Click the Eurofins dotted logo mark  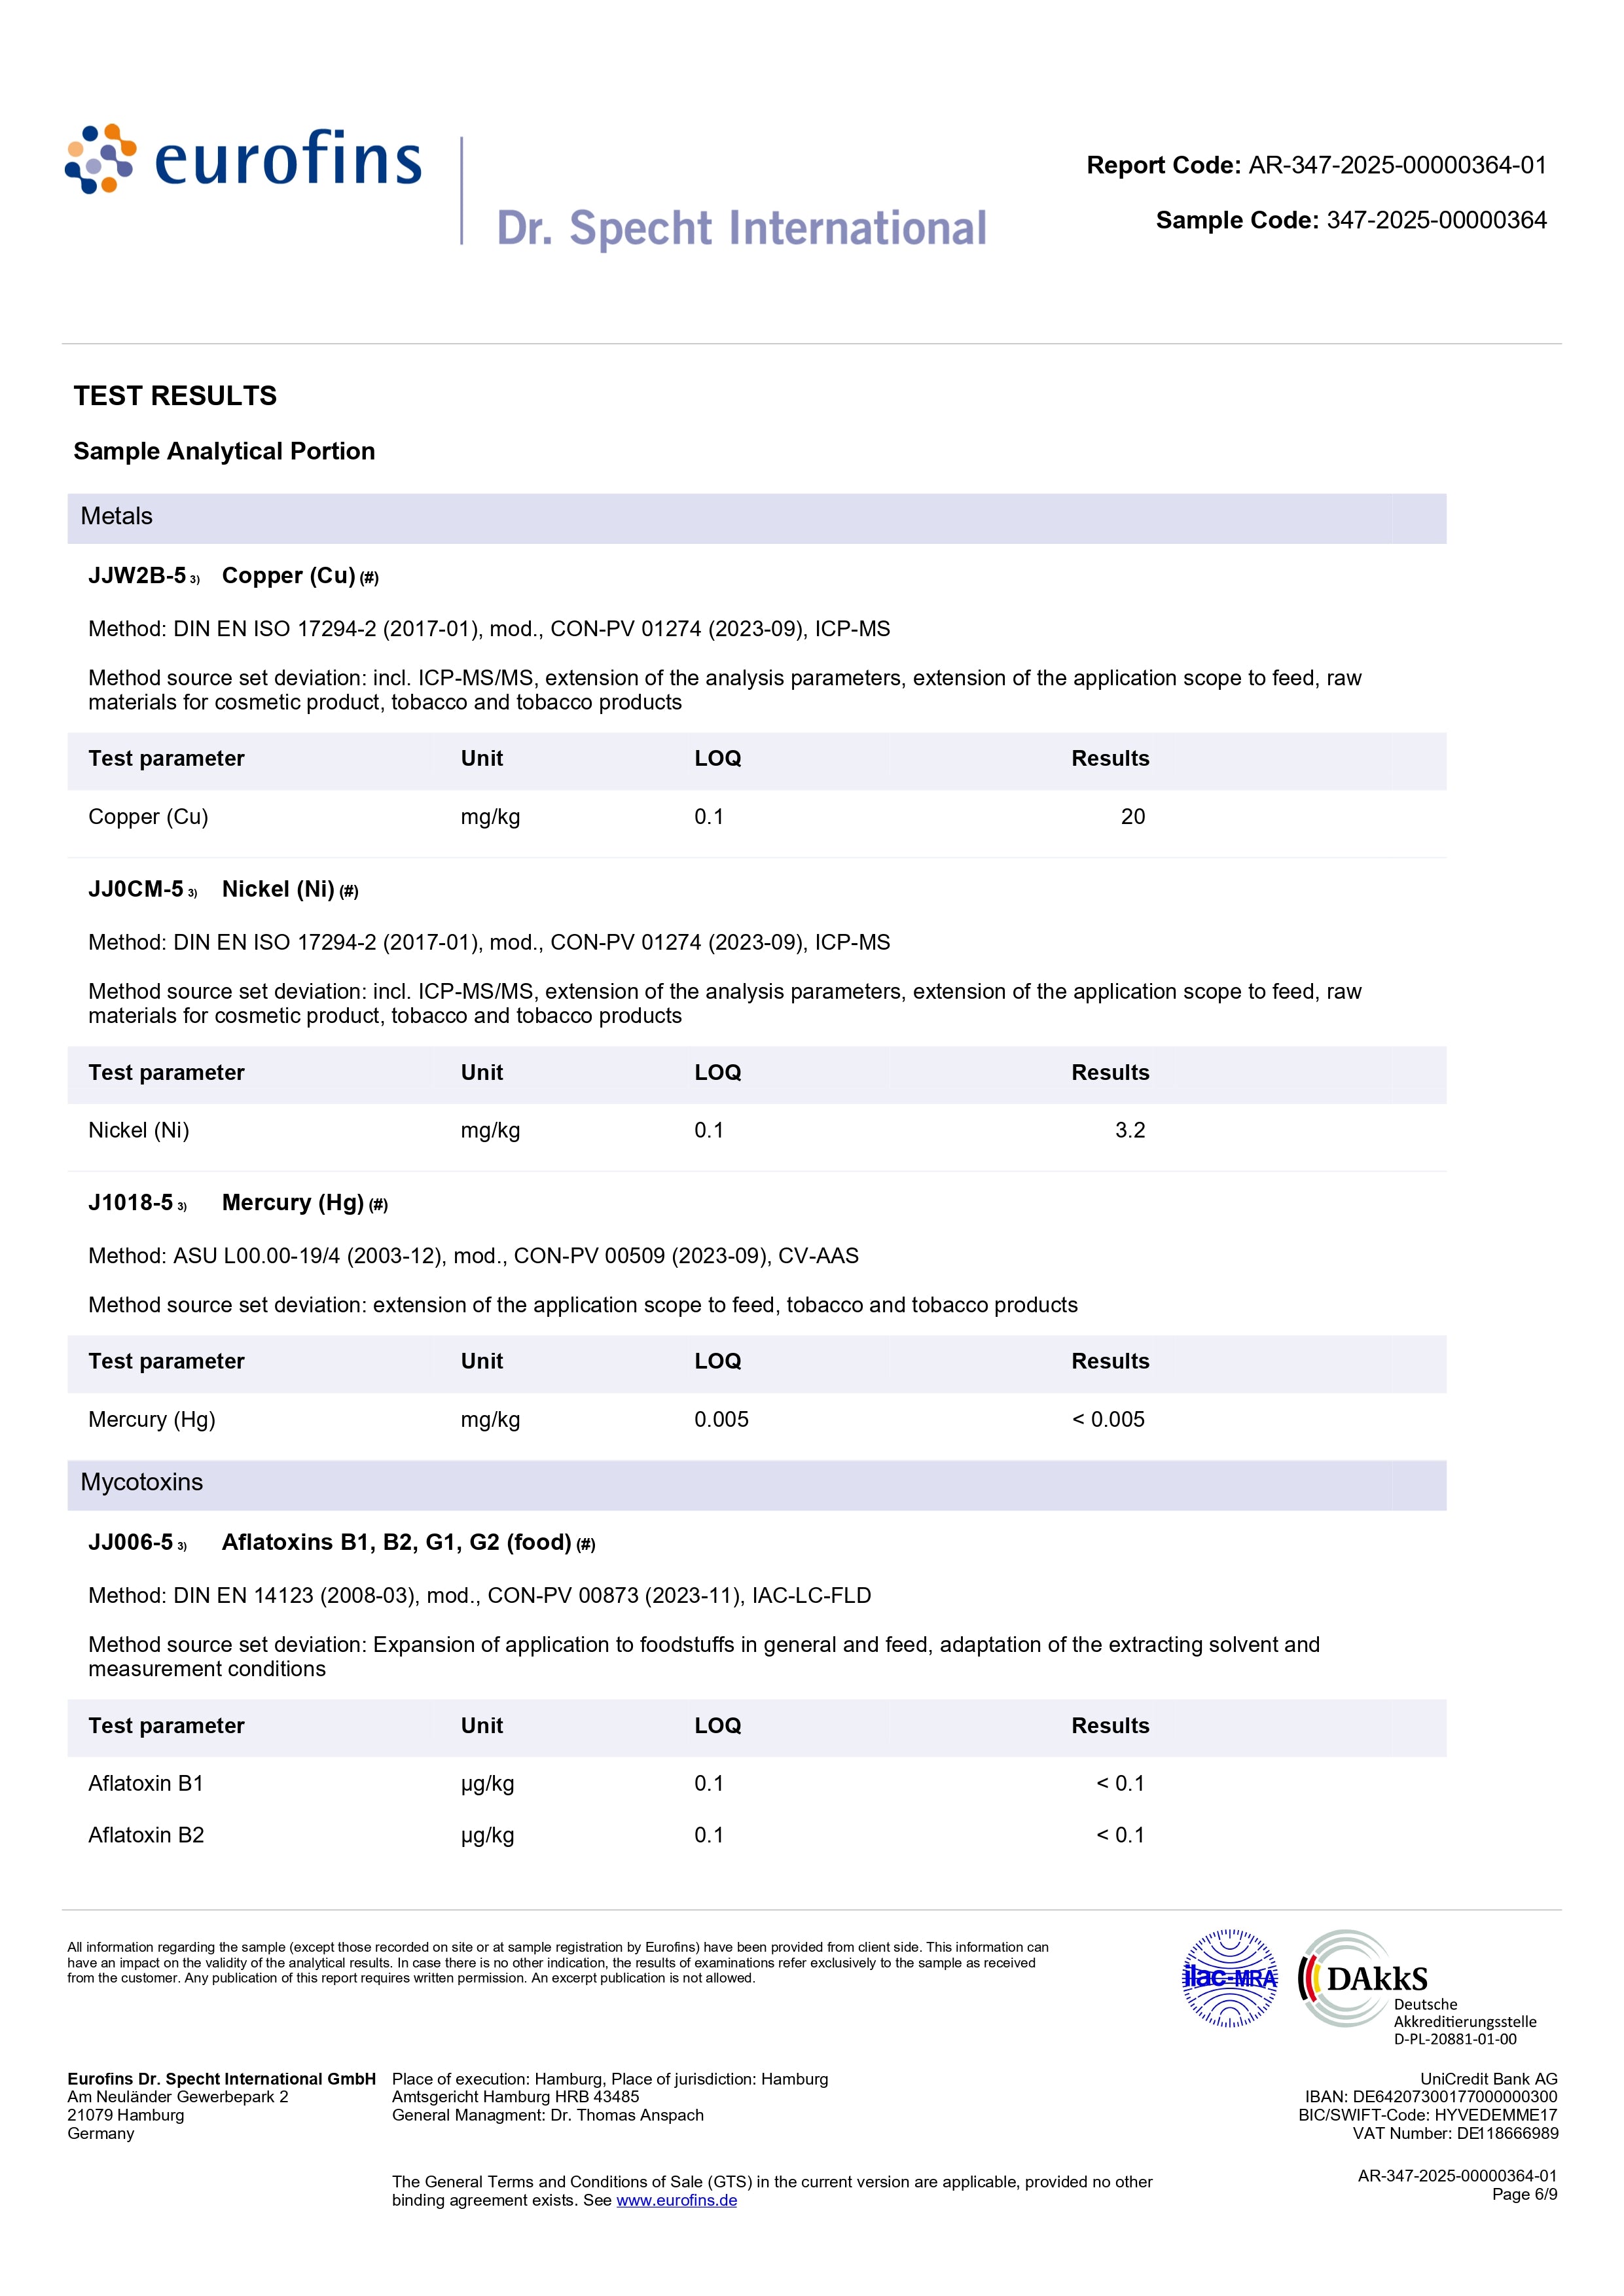point(100,158)
